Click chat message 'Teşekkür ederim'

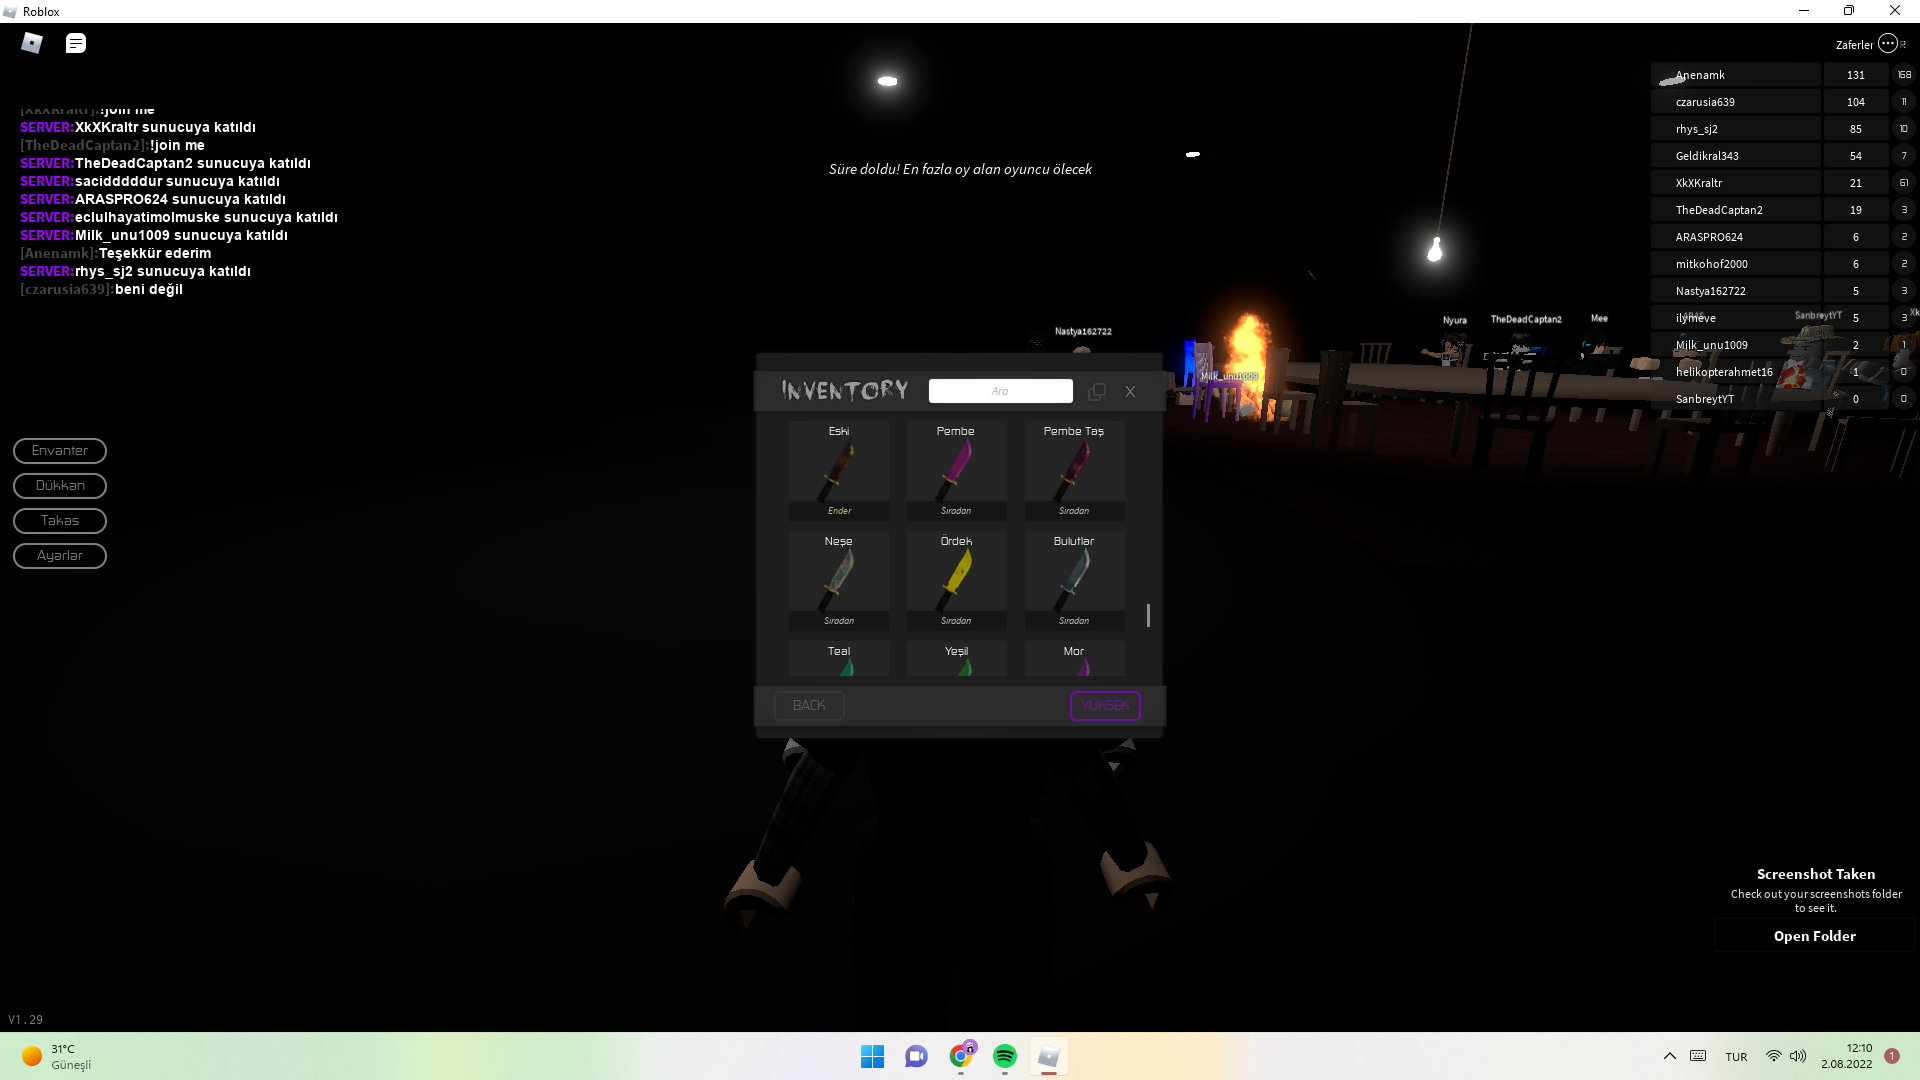(x=155, y=254)
